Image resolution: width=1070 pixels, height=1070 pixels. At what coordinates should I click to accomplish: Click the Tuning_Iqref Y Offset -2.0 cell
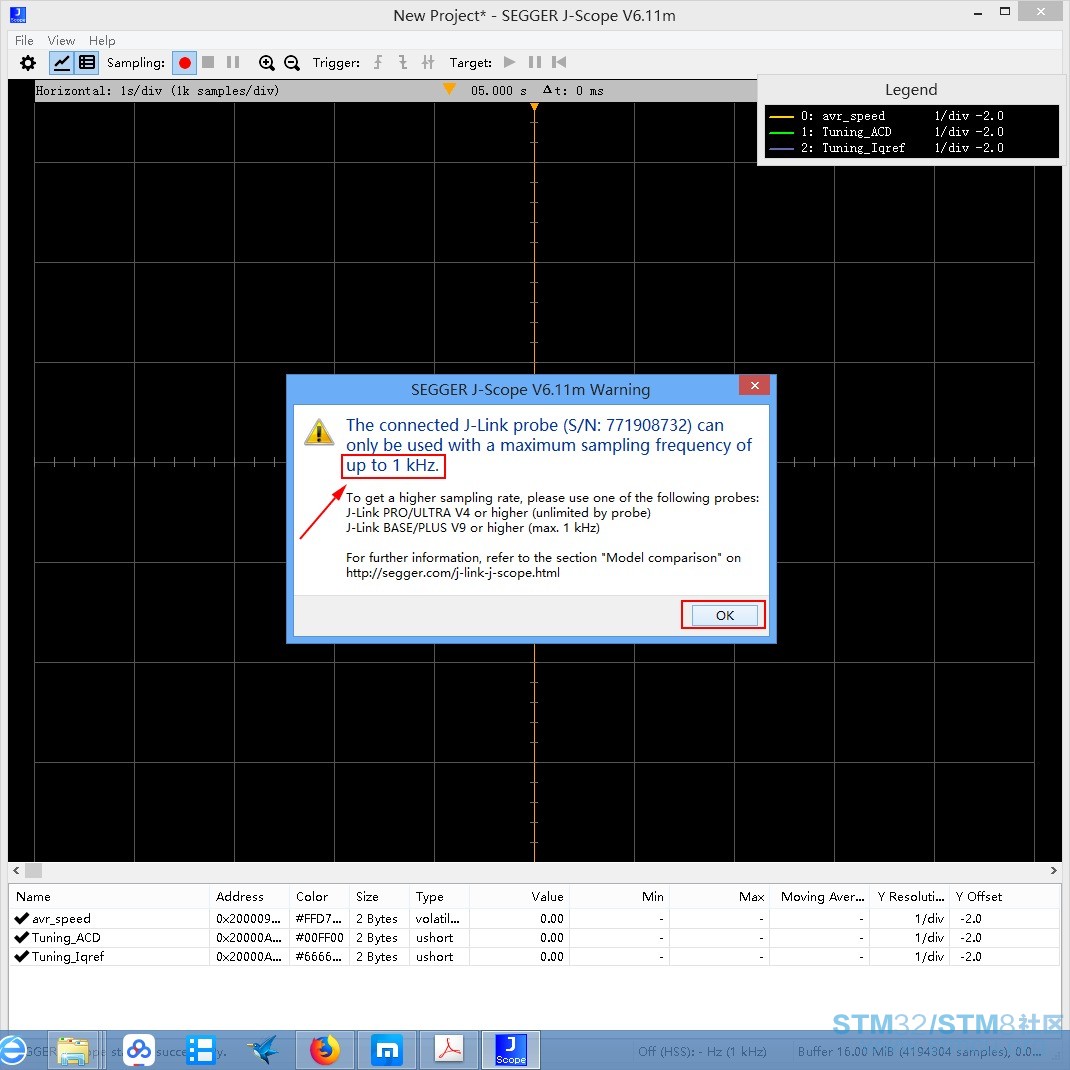click(1004, 957)
